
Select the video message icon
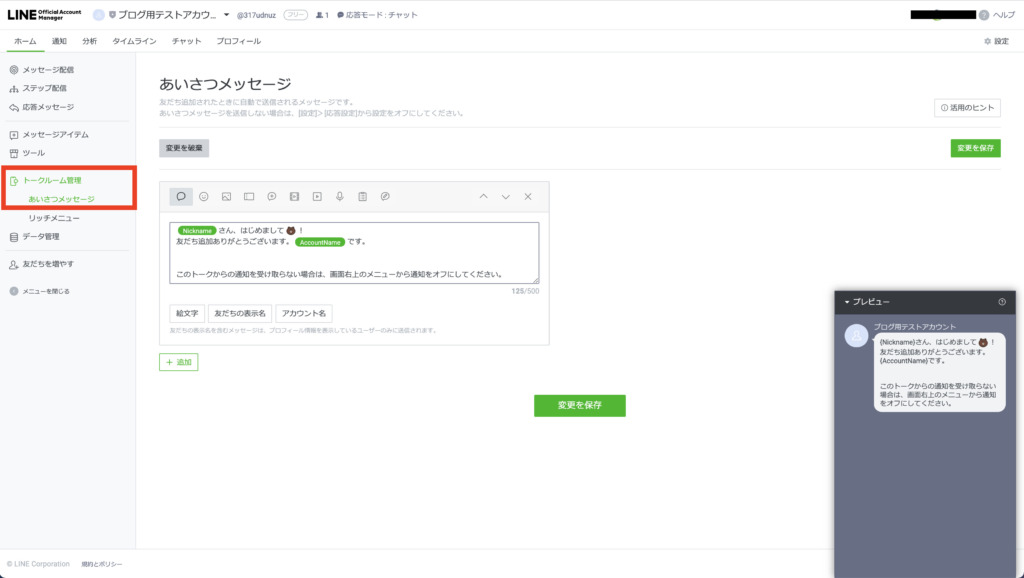[317, 197]
